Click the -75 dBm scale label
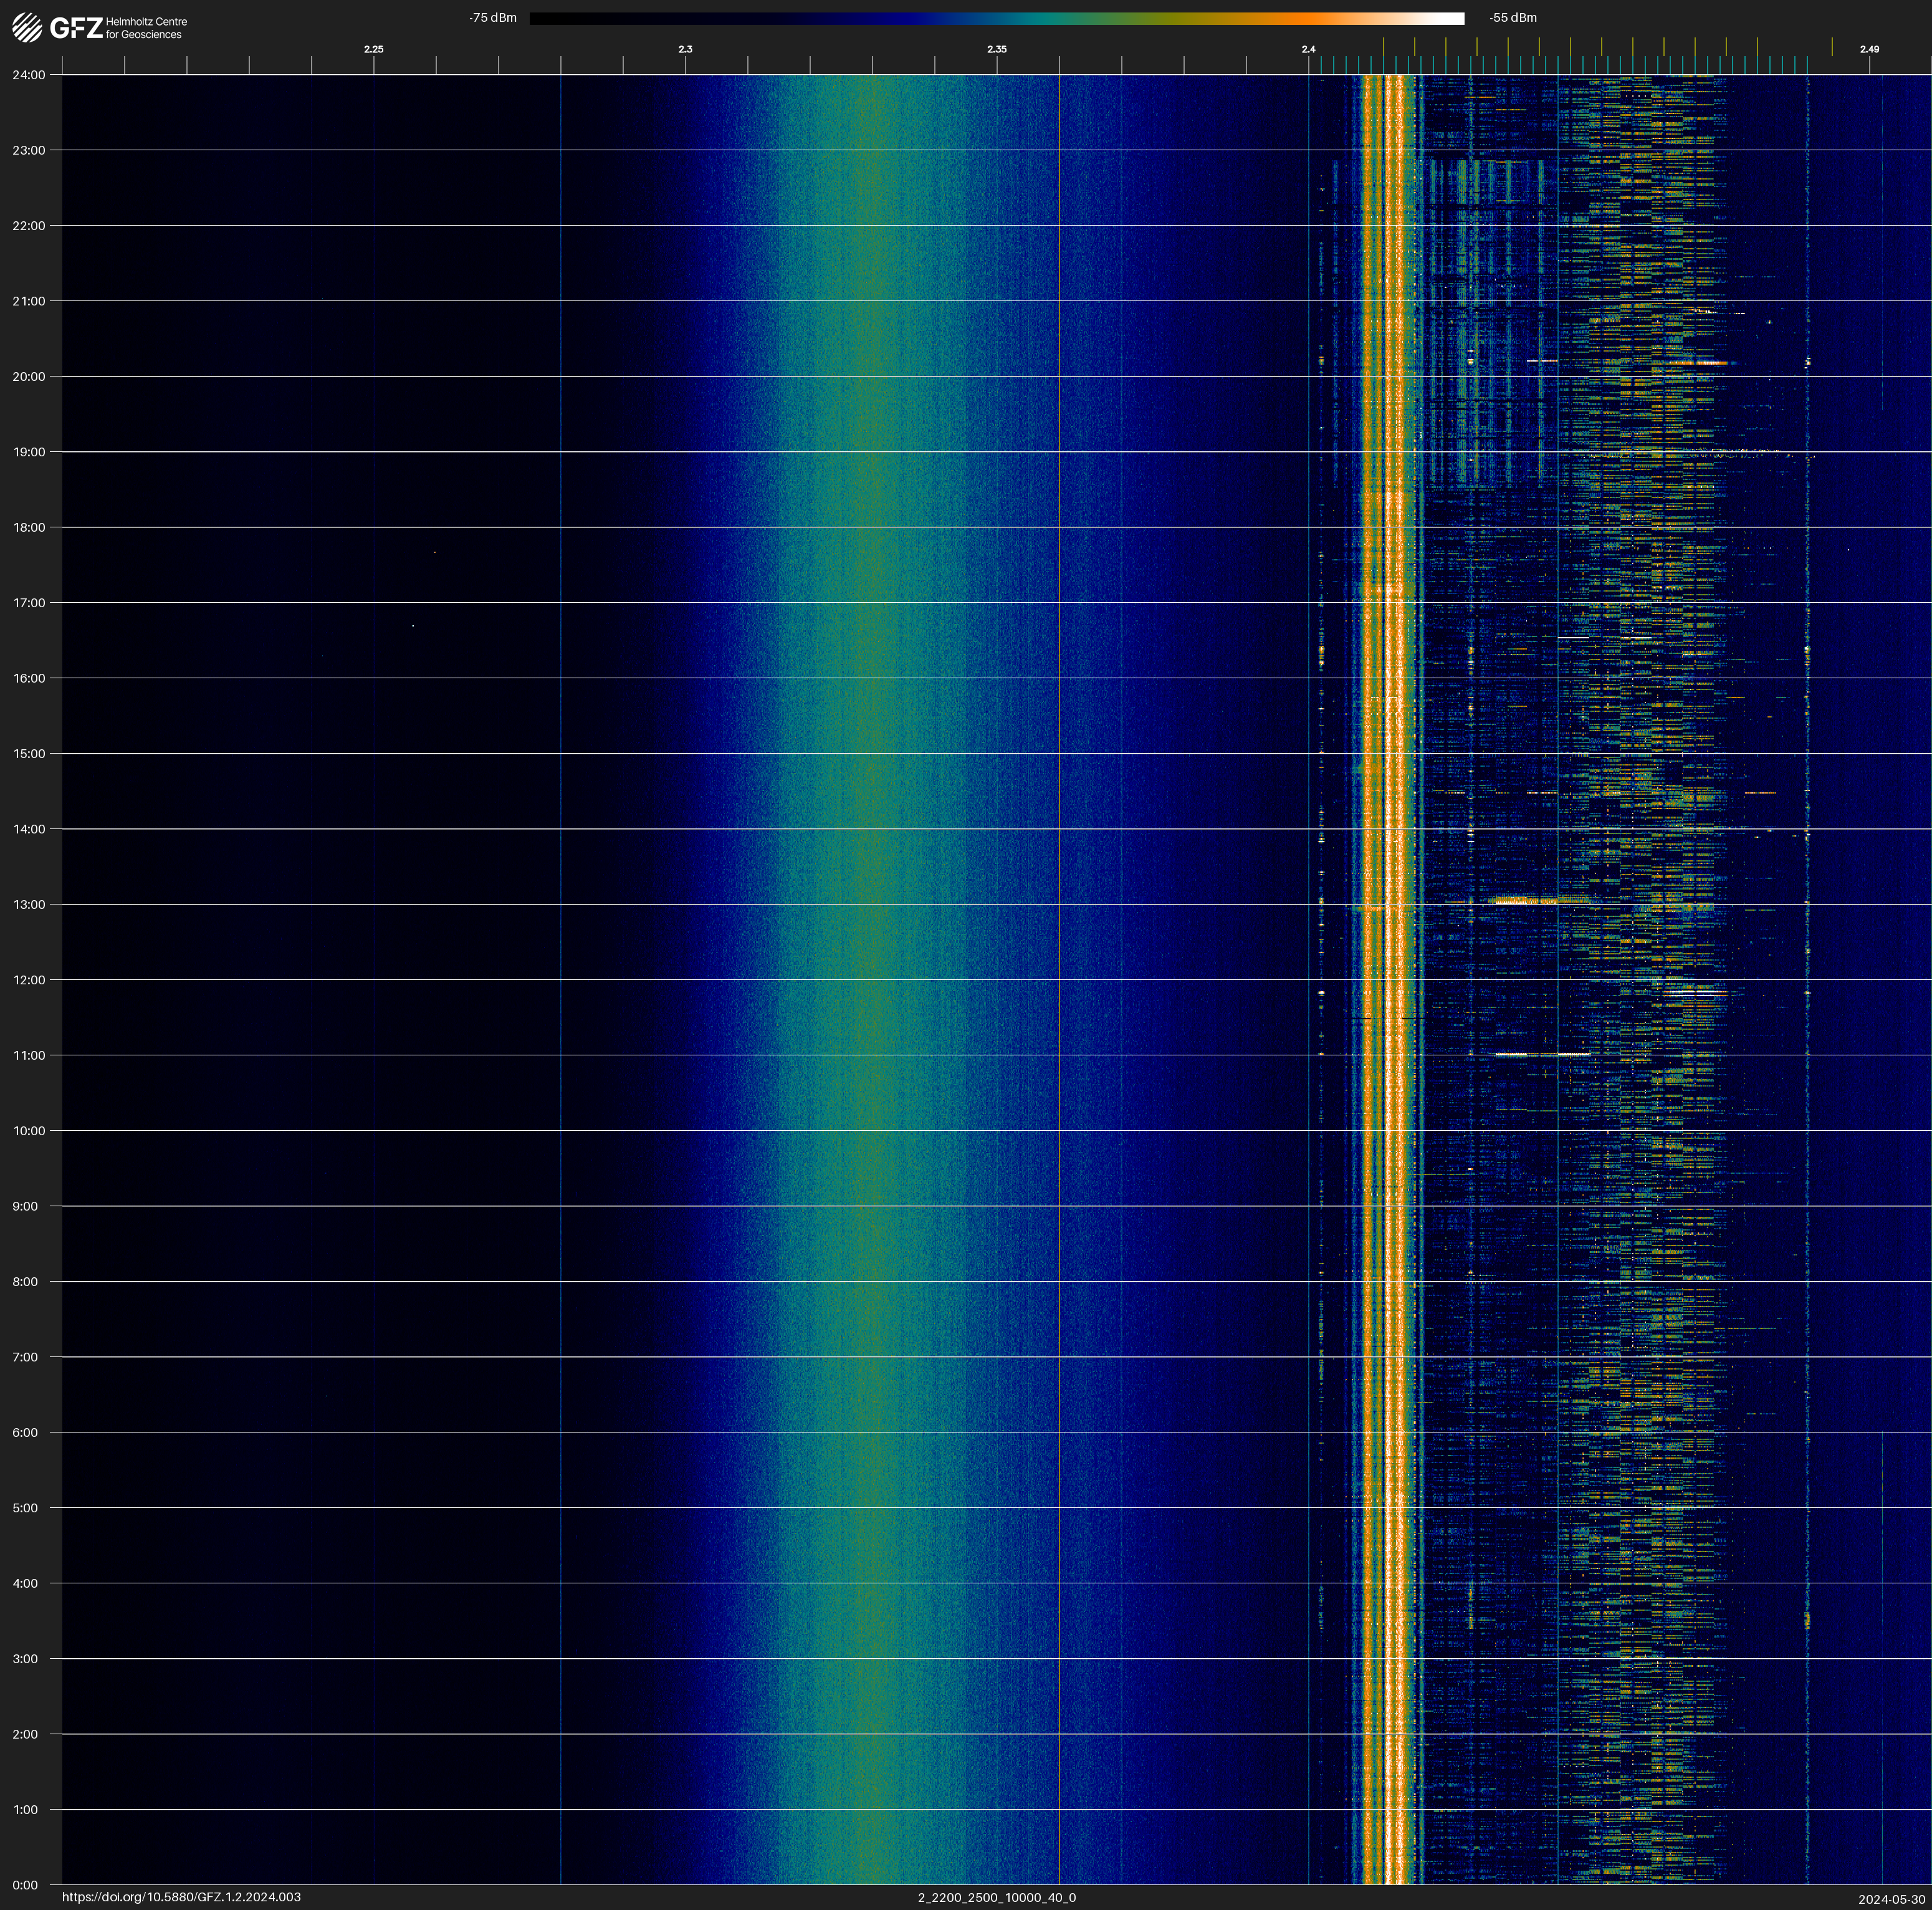The width and height of the screenshot is (1932, 1910). (493, 18)
